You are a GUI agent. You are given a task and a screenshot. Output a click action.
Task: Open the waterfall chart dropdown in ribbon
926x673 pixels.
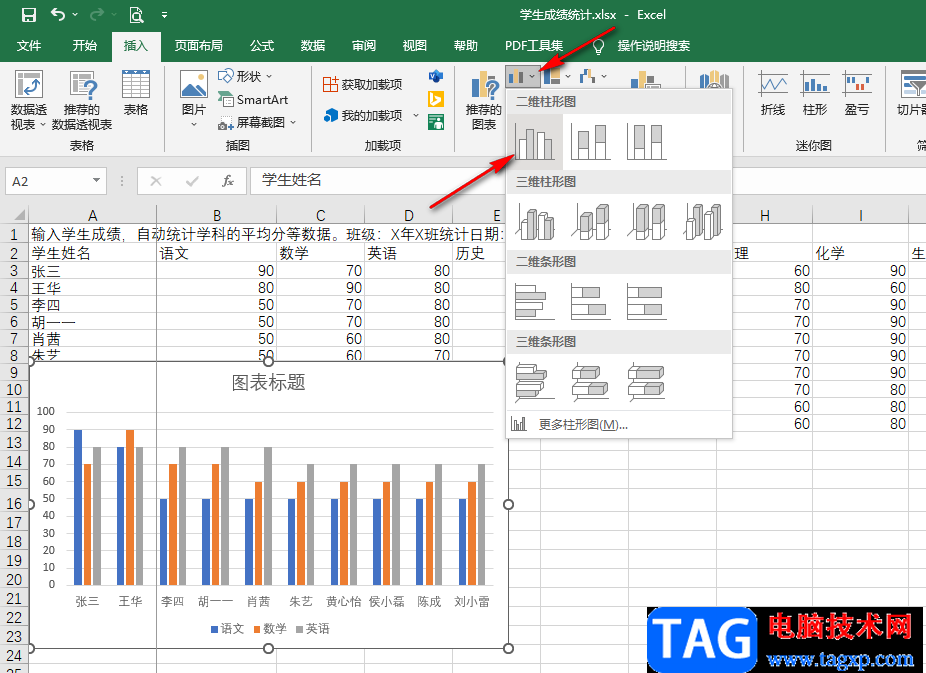[593, 76]
